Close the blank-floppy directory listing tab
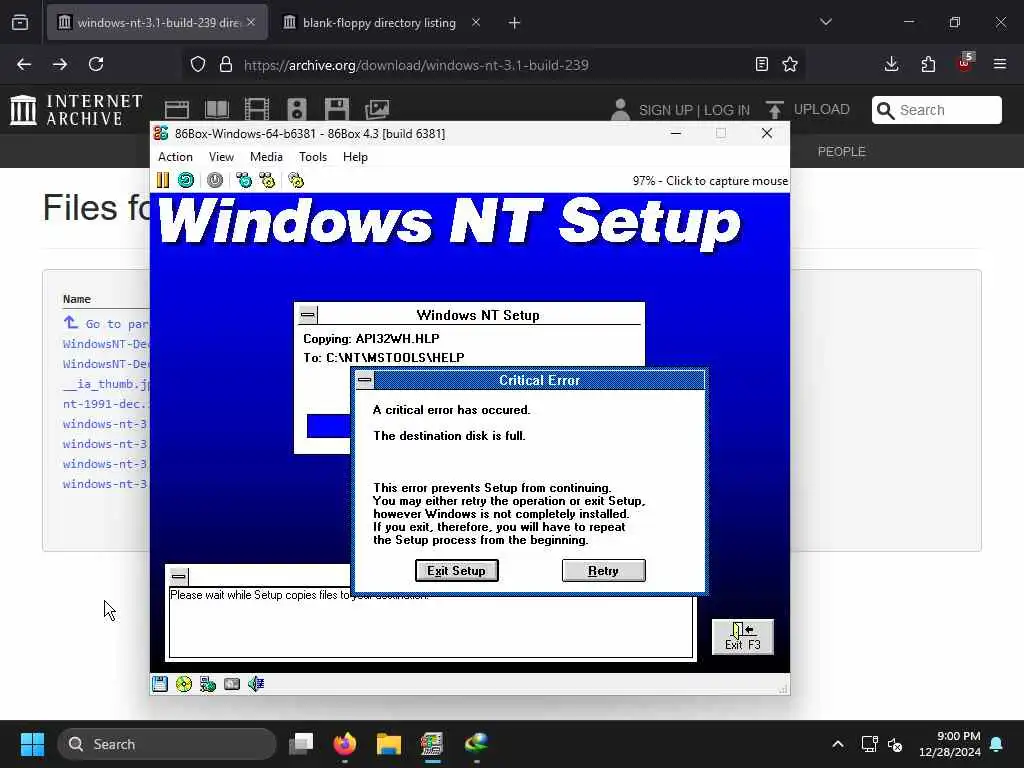The height and width of the screenshot is (768, 1024). [x=476, y=22]
